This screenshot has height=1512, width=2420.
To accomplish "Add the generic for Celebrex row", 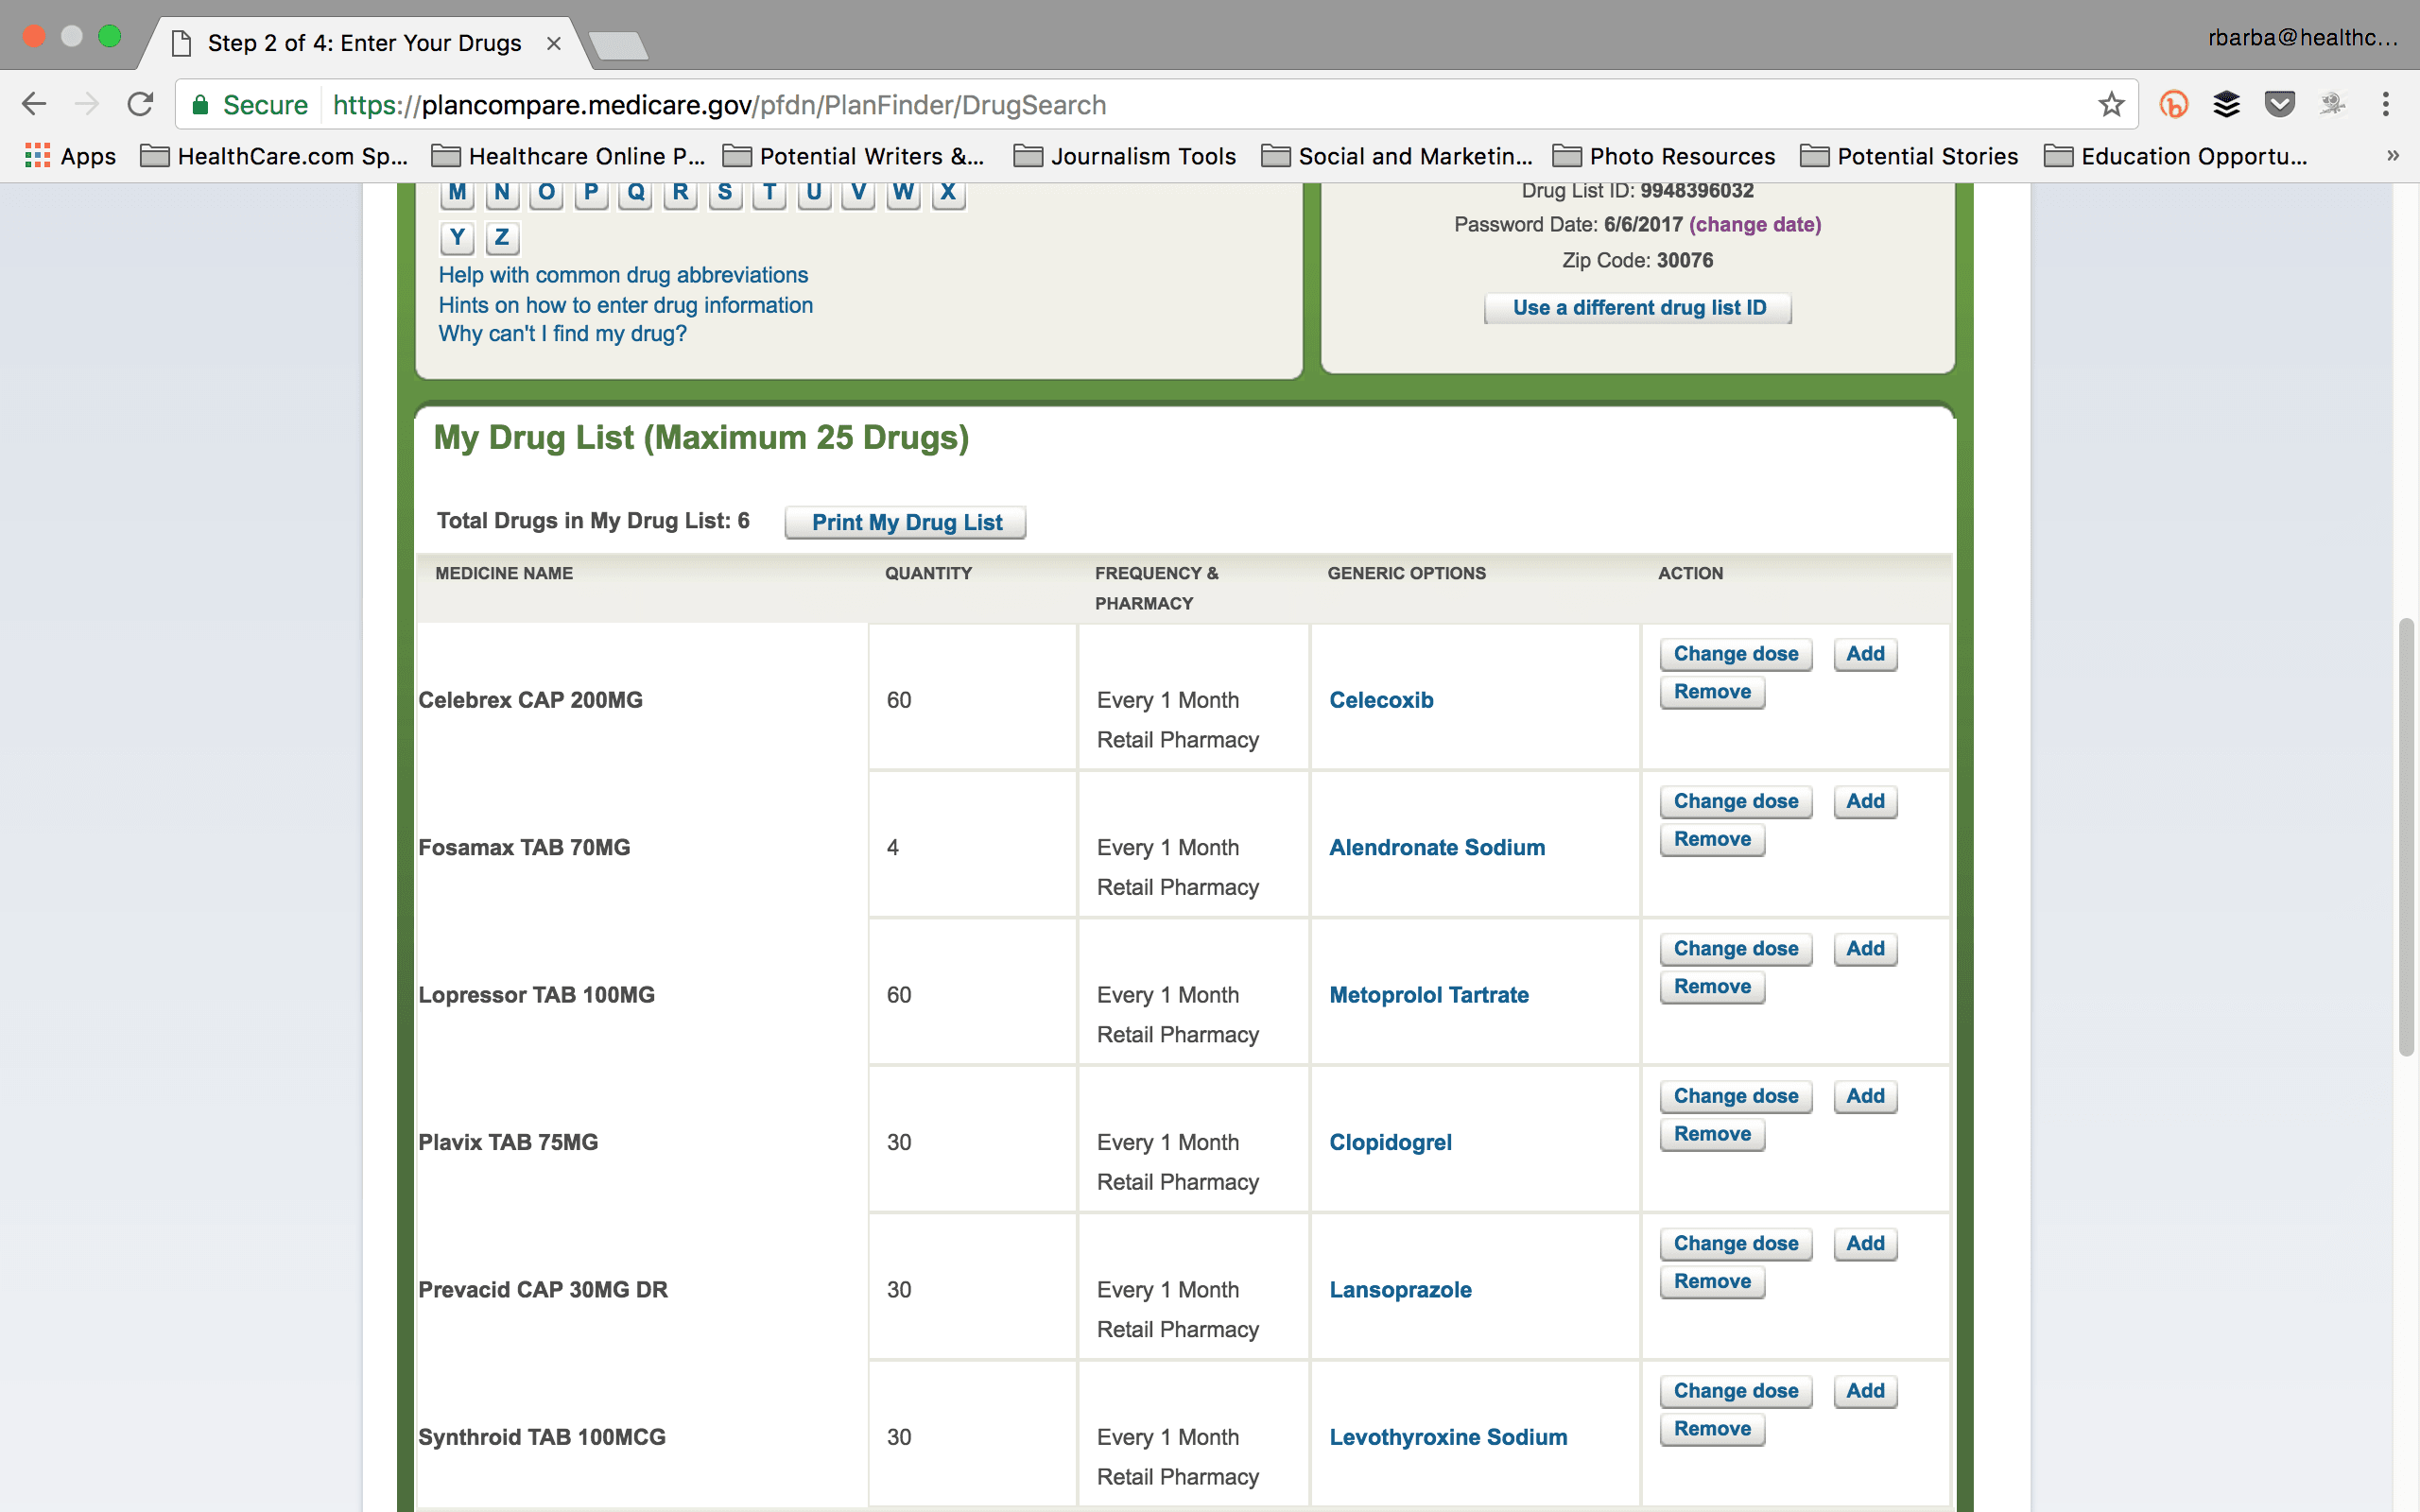I will pyautogui.click(x=1865, y=654).
